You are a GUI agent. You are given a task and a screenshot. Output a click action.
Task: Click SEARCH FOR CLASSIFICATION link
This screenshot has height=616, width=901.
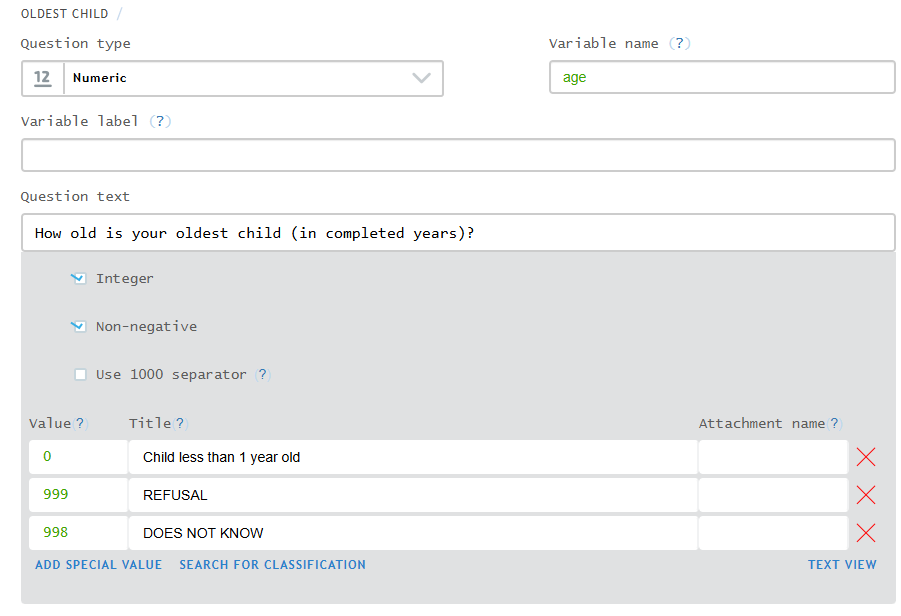[272, 565]
